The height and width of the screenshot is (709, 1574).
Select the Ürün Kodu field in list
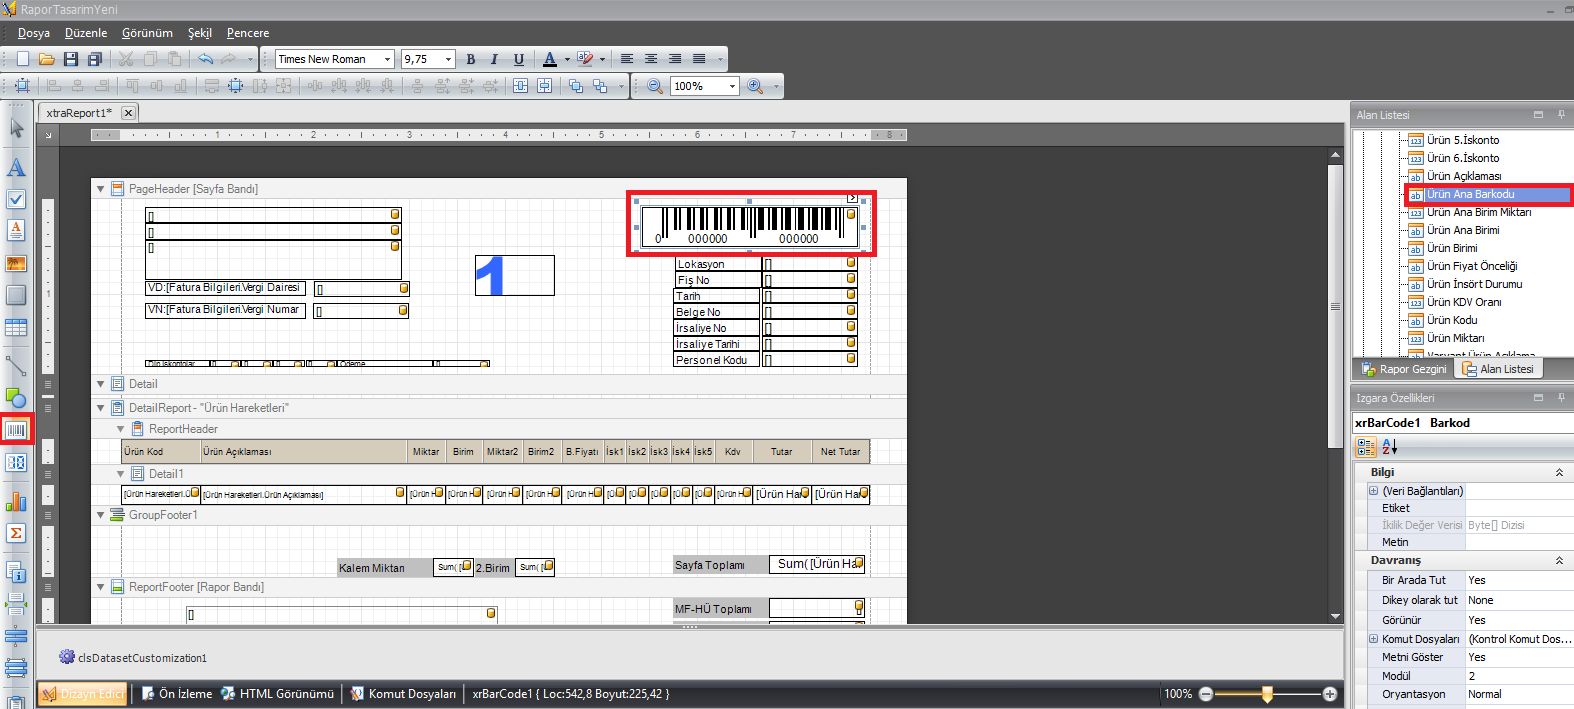click(1452, 320)
